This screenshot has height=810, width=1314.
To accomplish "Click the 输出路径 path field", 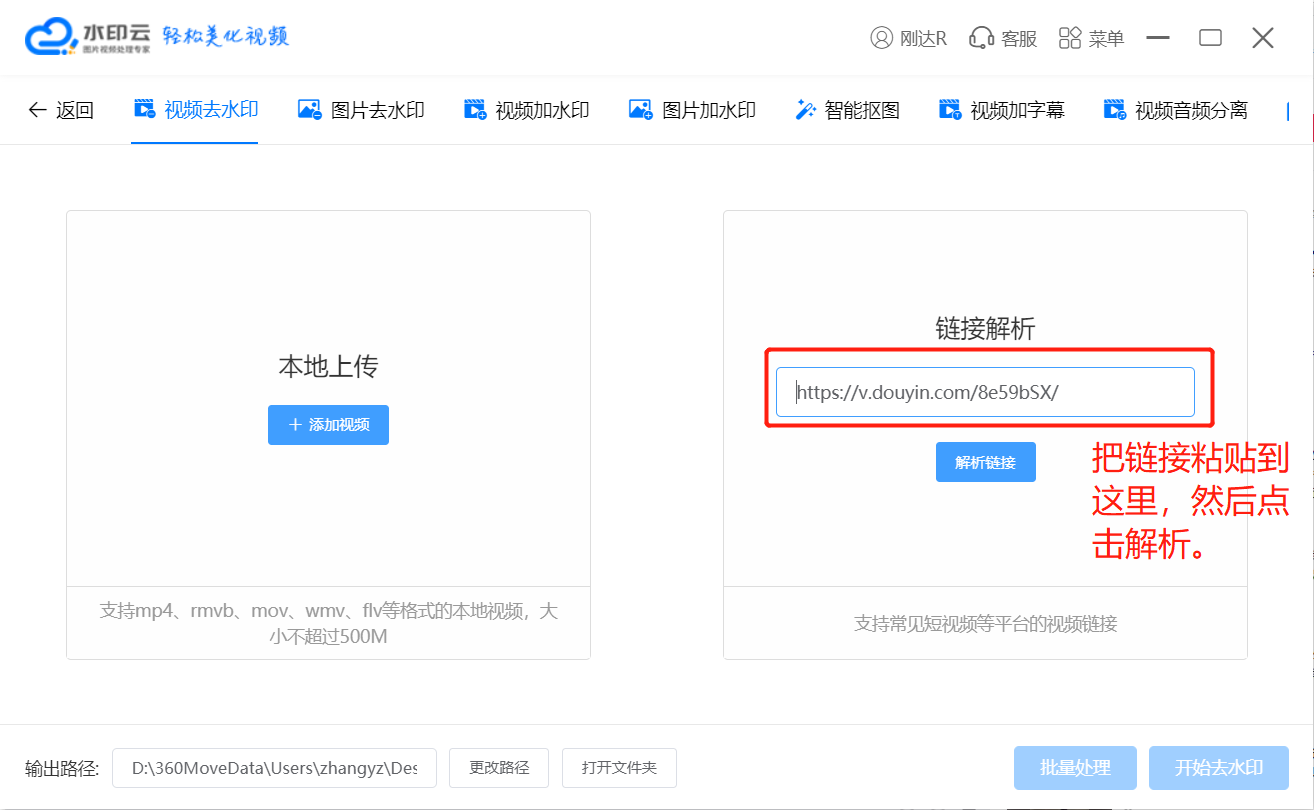I will point(274,768).
